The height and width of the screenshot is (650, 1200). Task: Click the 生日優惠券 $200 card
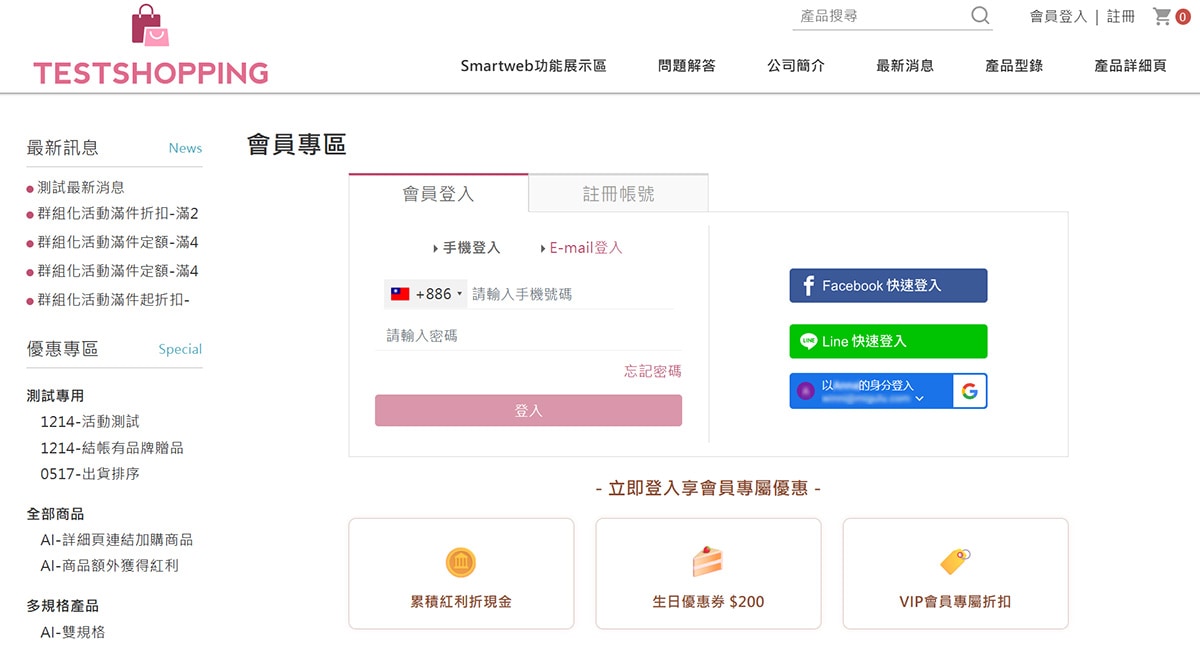point(708,573)
